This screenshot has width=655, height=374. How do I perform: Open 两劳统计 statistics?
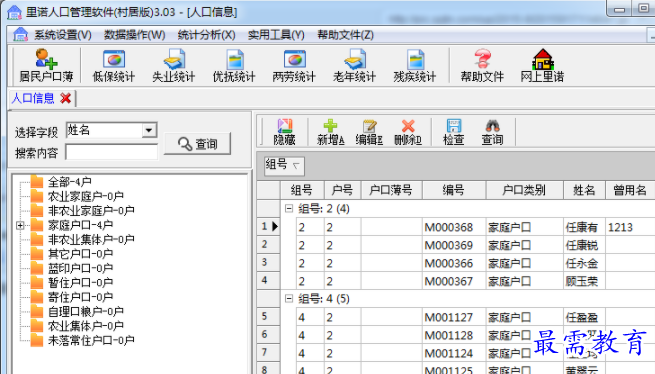(x=294, y=66)
